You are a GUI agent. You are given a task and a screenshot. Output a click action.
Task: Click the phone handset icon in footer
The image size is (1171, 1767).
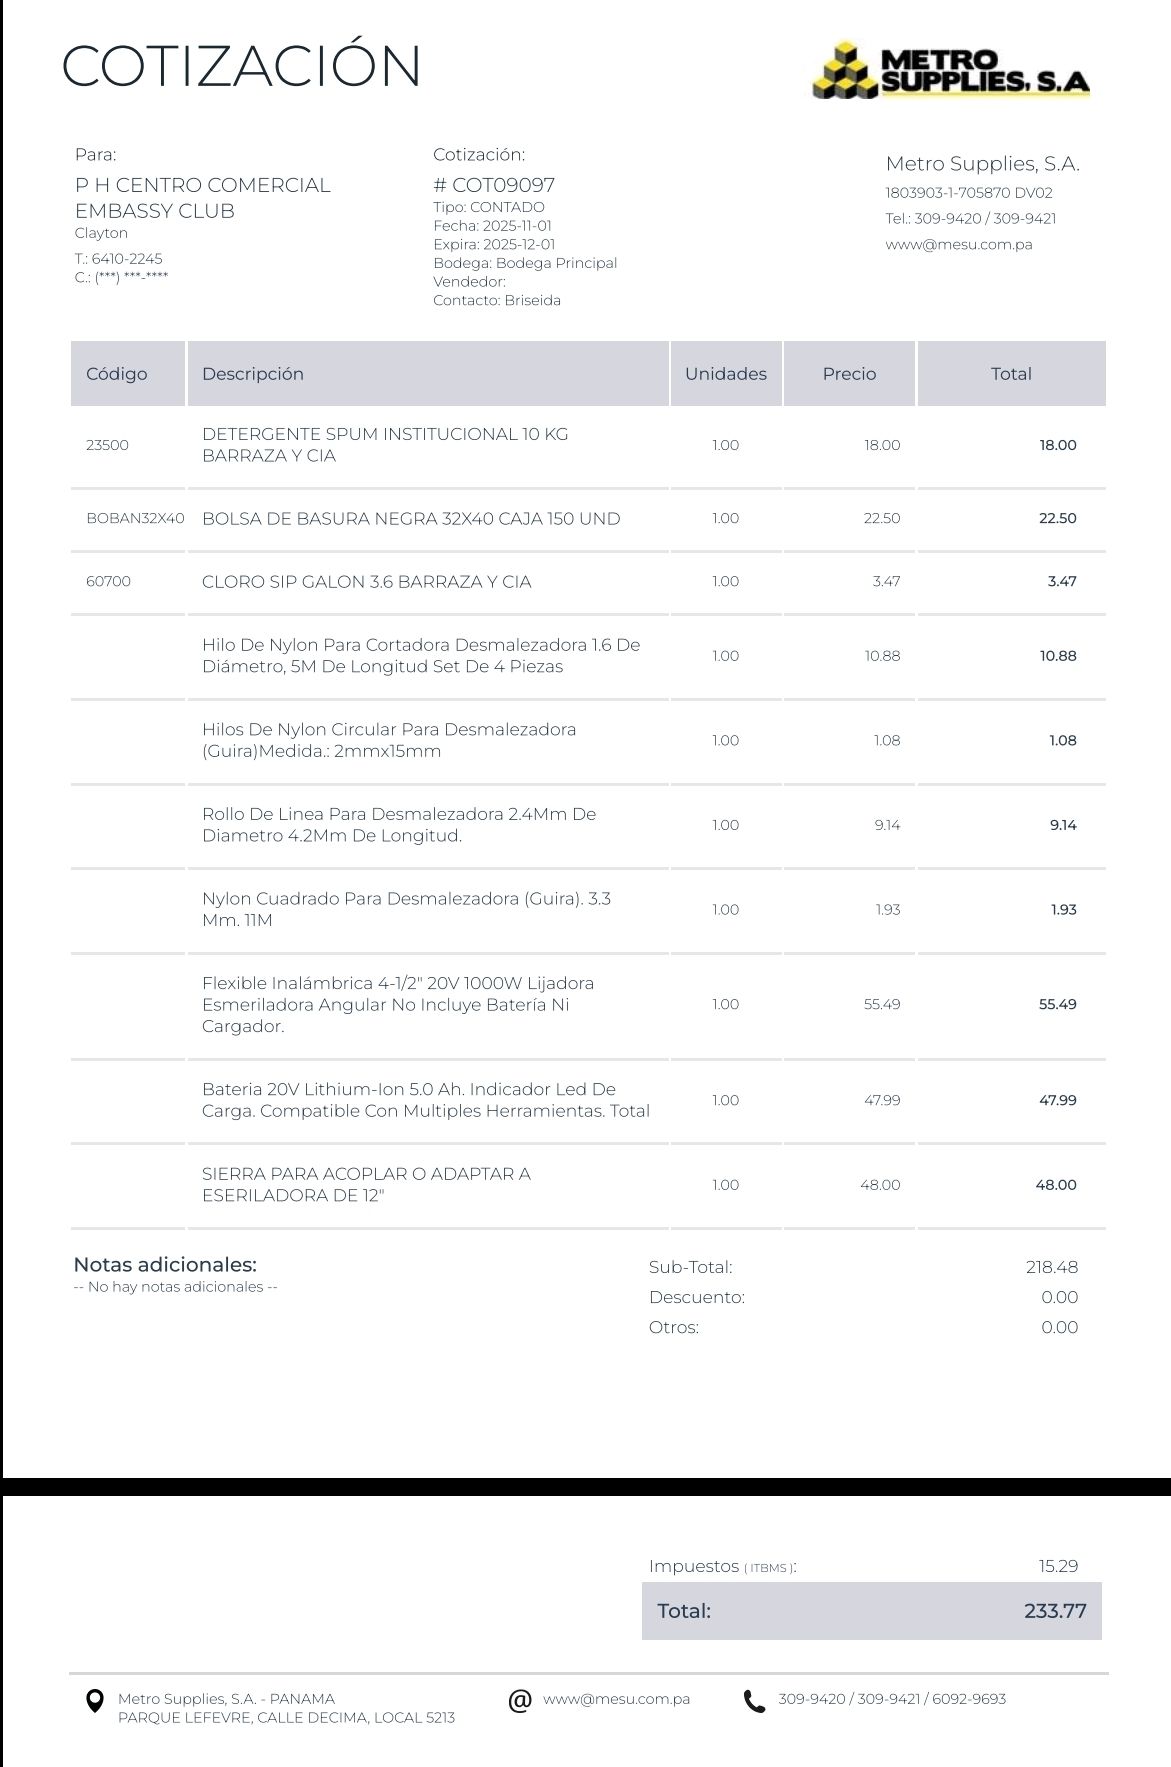[x=754, y=1701]
